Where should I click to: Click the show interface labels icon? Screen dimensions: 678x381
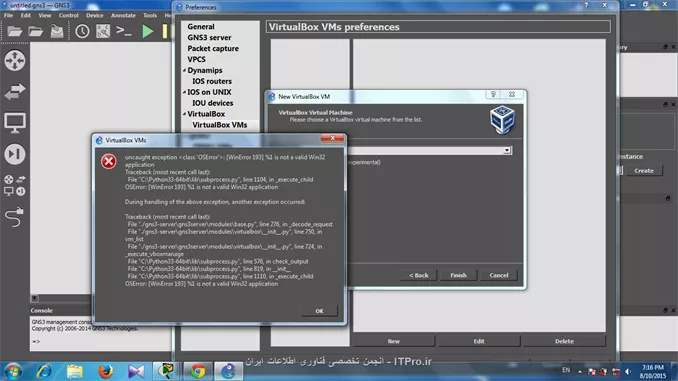pos(103,31)
